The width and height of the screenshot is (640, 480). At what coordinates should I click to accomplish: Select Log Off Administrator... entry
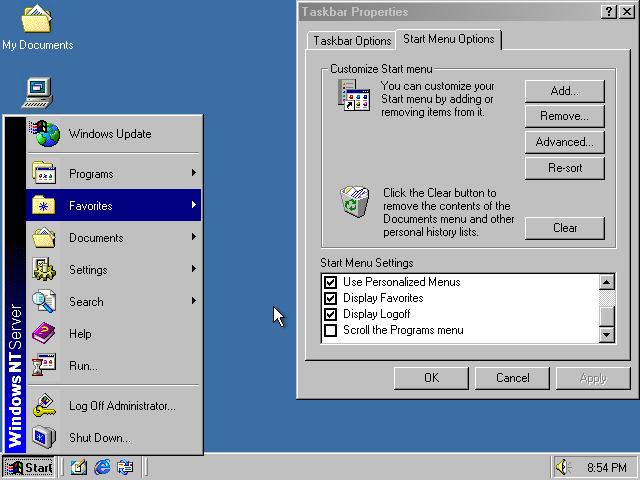point(114,405)
